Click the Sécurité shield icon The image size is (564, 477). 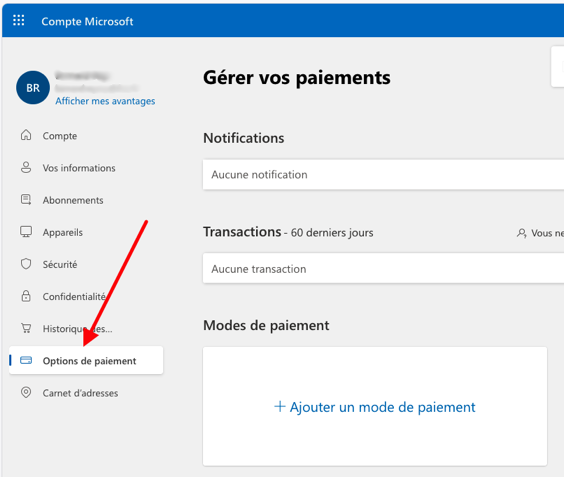point(26,264)
